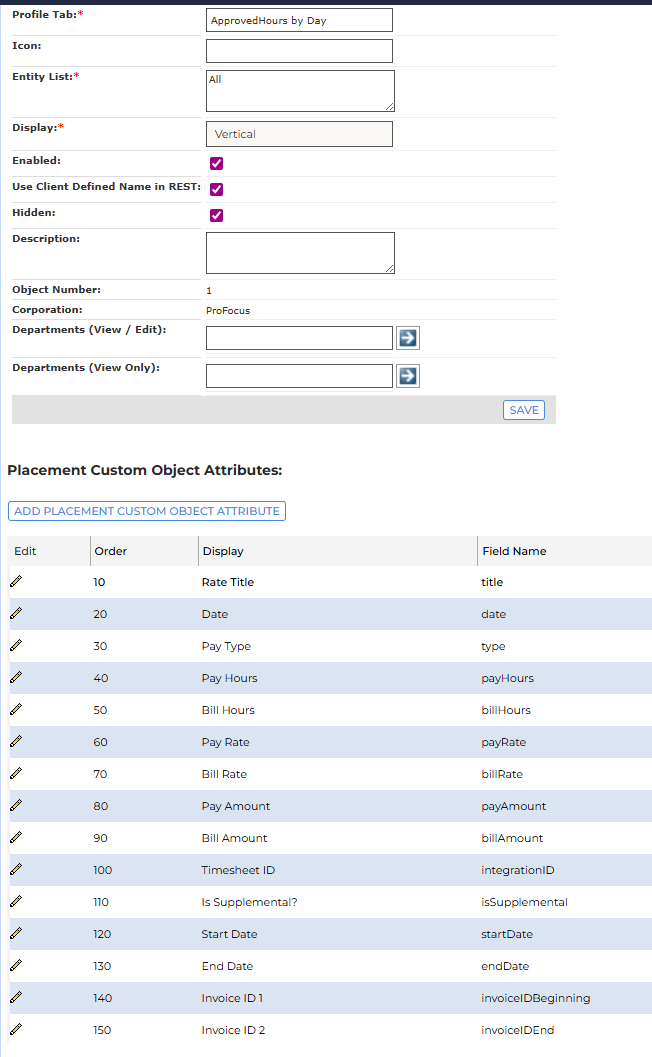The height and width of the screenshot is (1057, 652).
Task: Click pencil icon beside Pay Amount
Action: click(x=16, y=805)
